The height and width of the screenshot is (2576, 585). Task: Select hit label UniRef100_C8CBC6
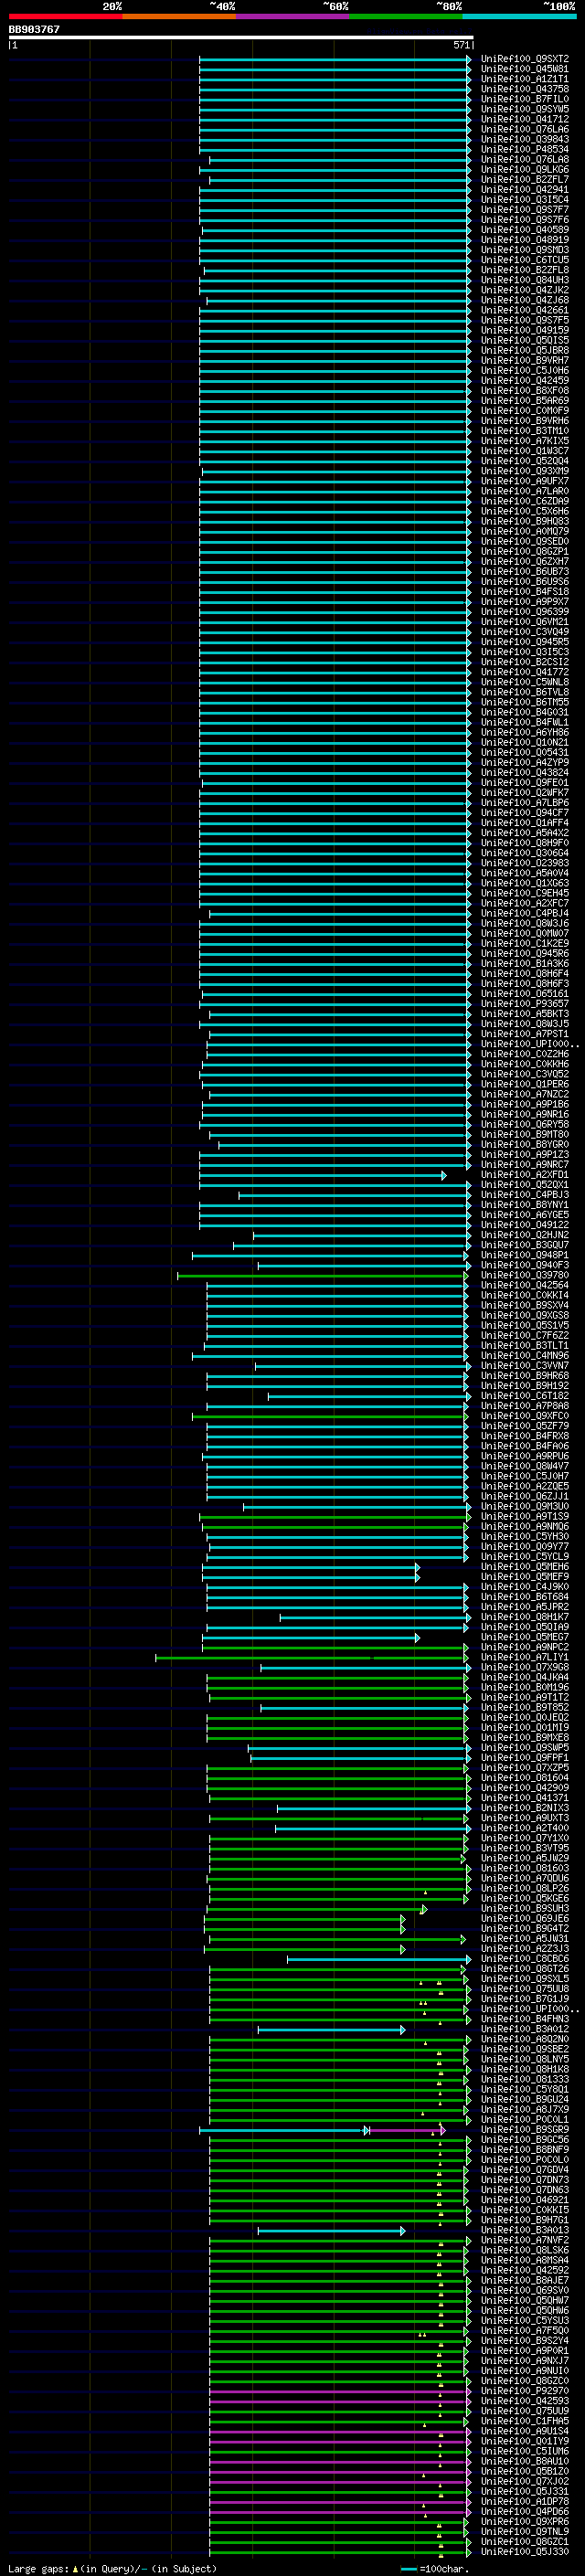point(525,1959)
